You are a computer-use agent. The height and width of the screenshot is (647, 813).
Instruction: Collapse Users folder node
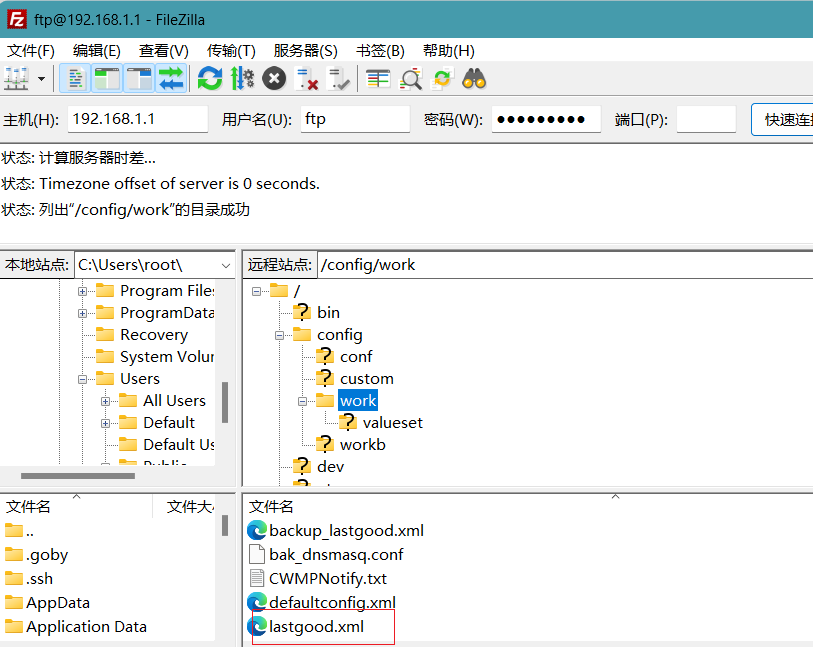(82, 379)
